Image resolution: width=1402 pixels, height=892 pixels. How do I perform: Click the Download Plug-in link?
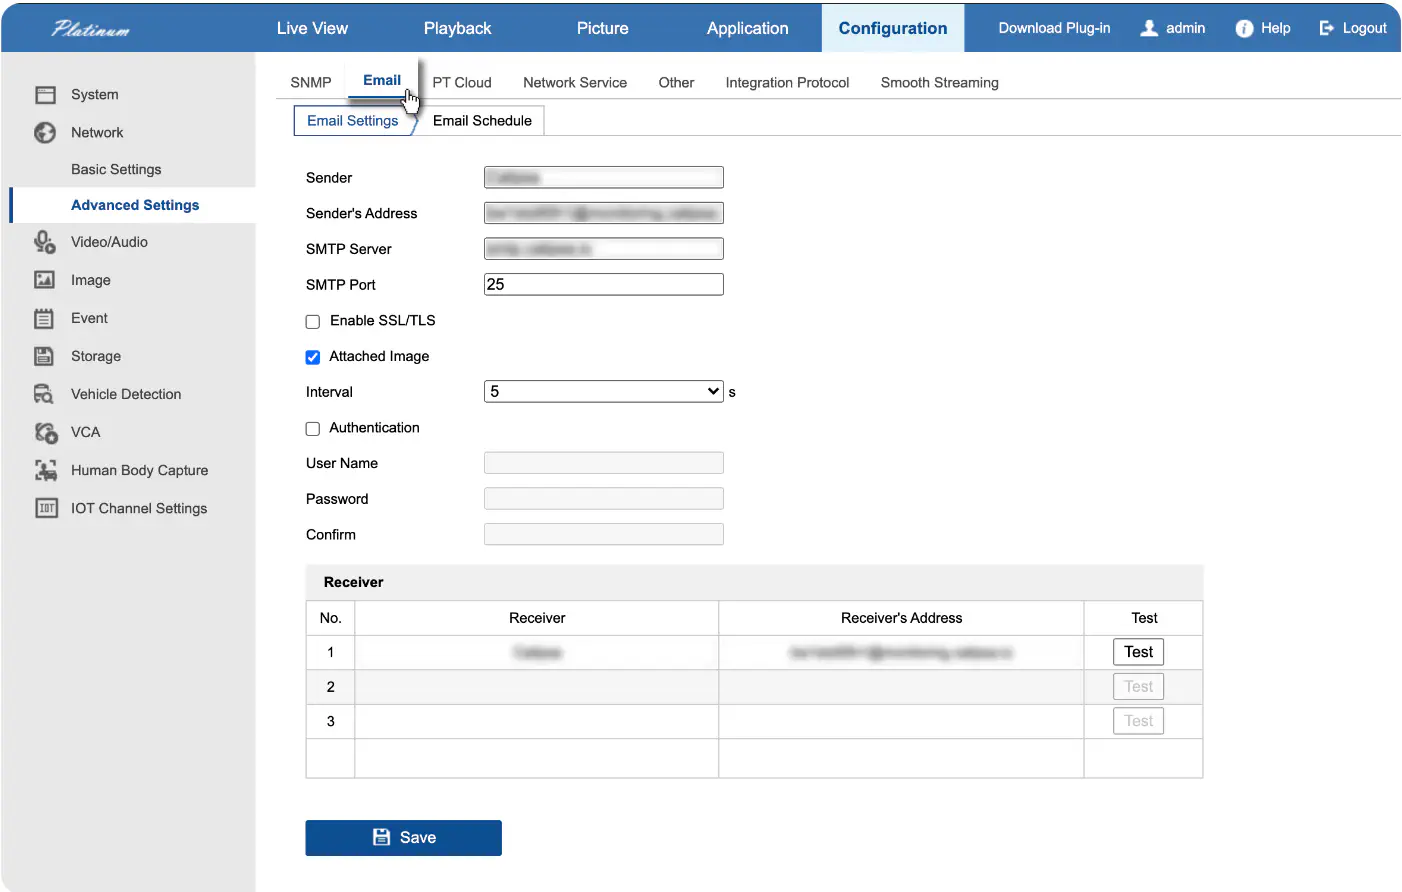tap(1054, 28)
